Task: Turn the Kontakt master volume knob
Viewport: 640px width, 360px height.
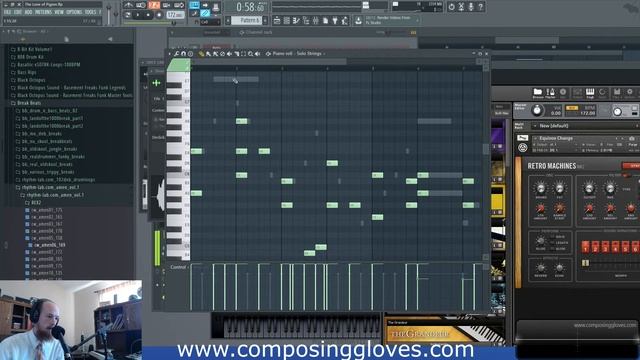Action: click(x=537, y=110)
